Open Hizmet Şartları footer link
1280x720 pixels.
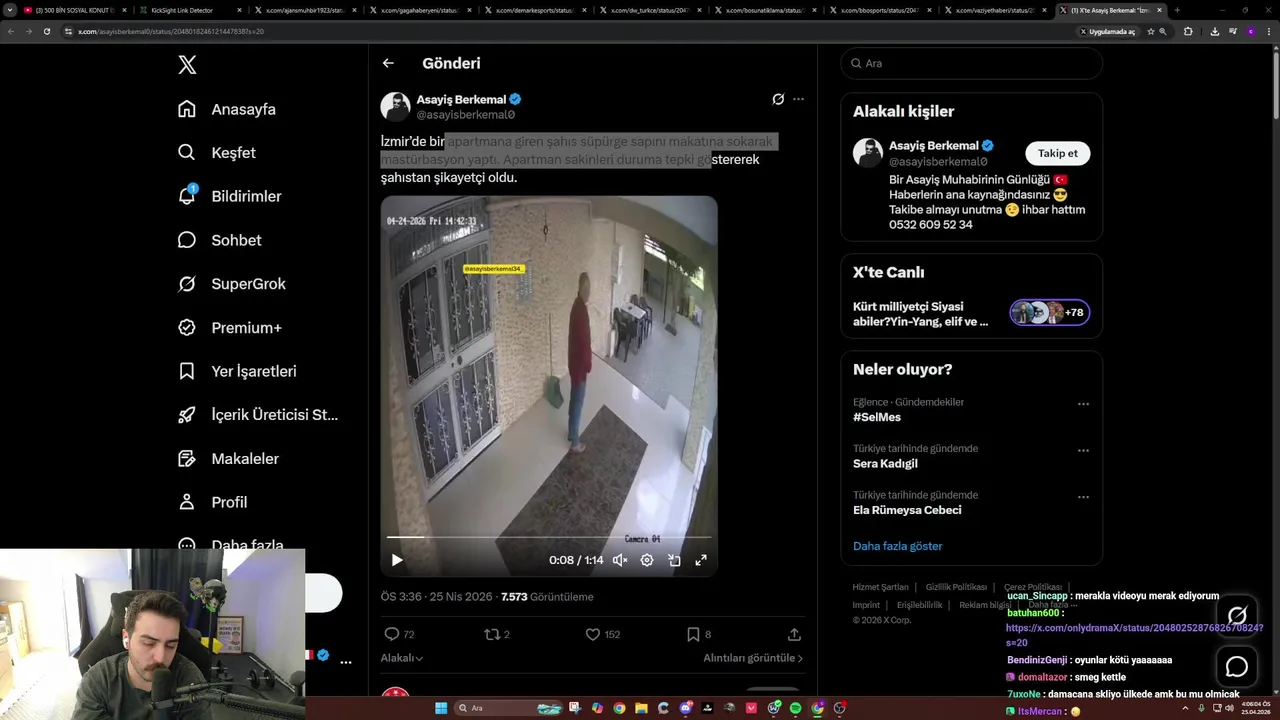(x=880, y=587)
